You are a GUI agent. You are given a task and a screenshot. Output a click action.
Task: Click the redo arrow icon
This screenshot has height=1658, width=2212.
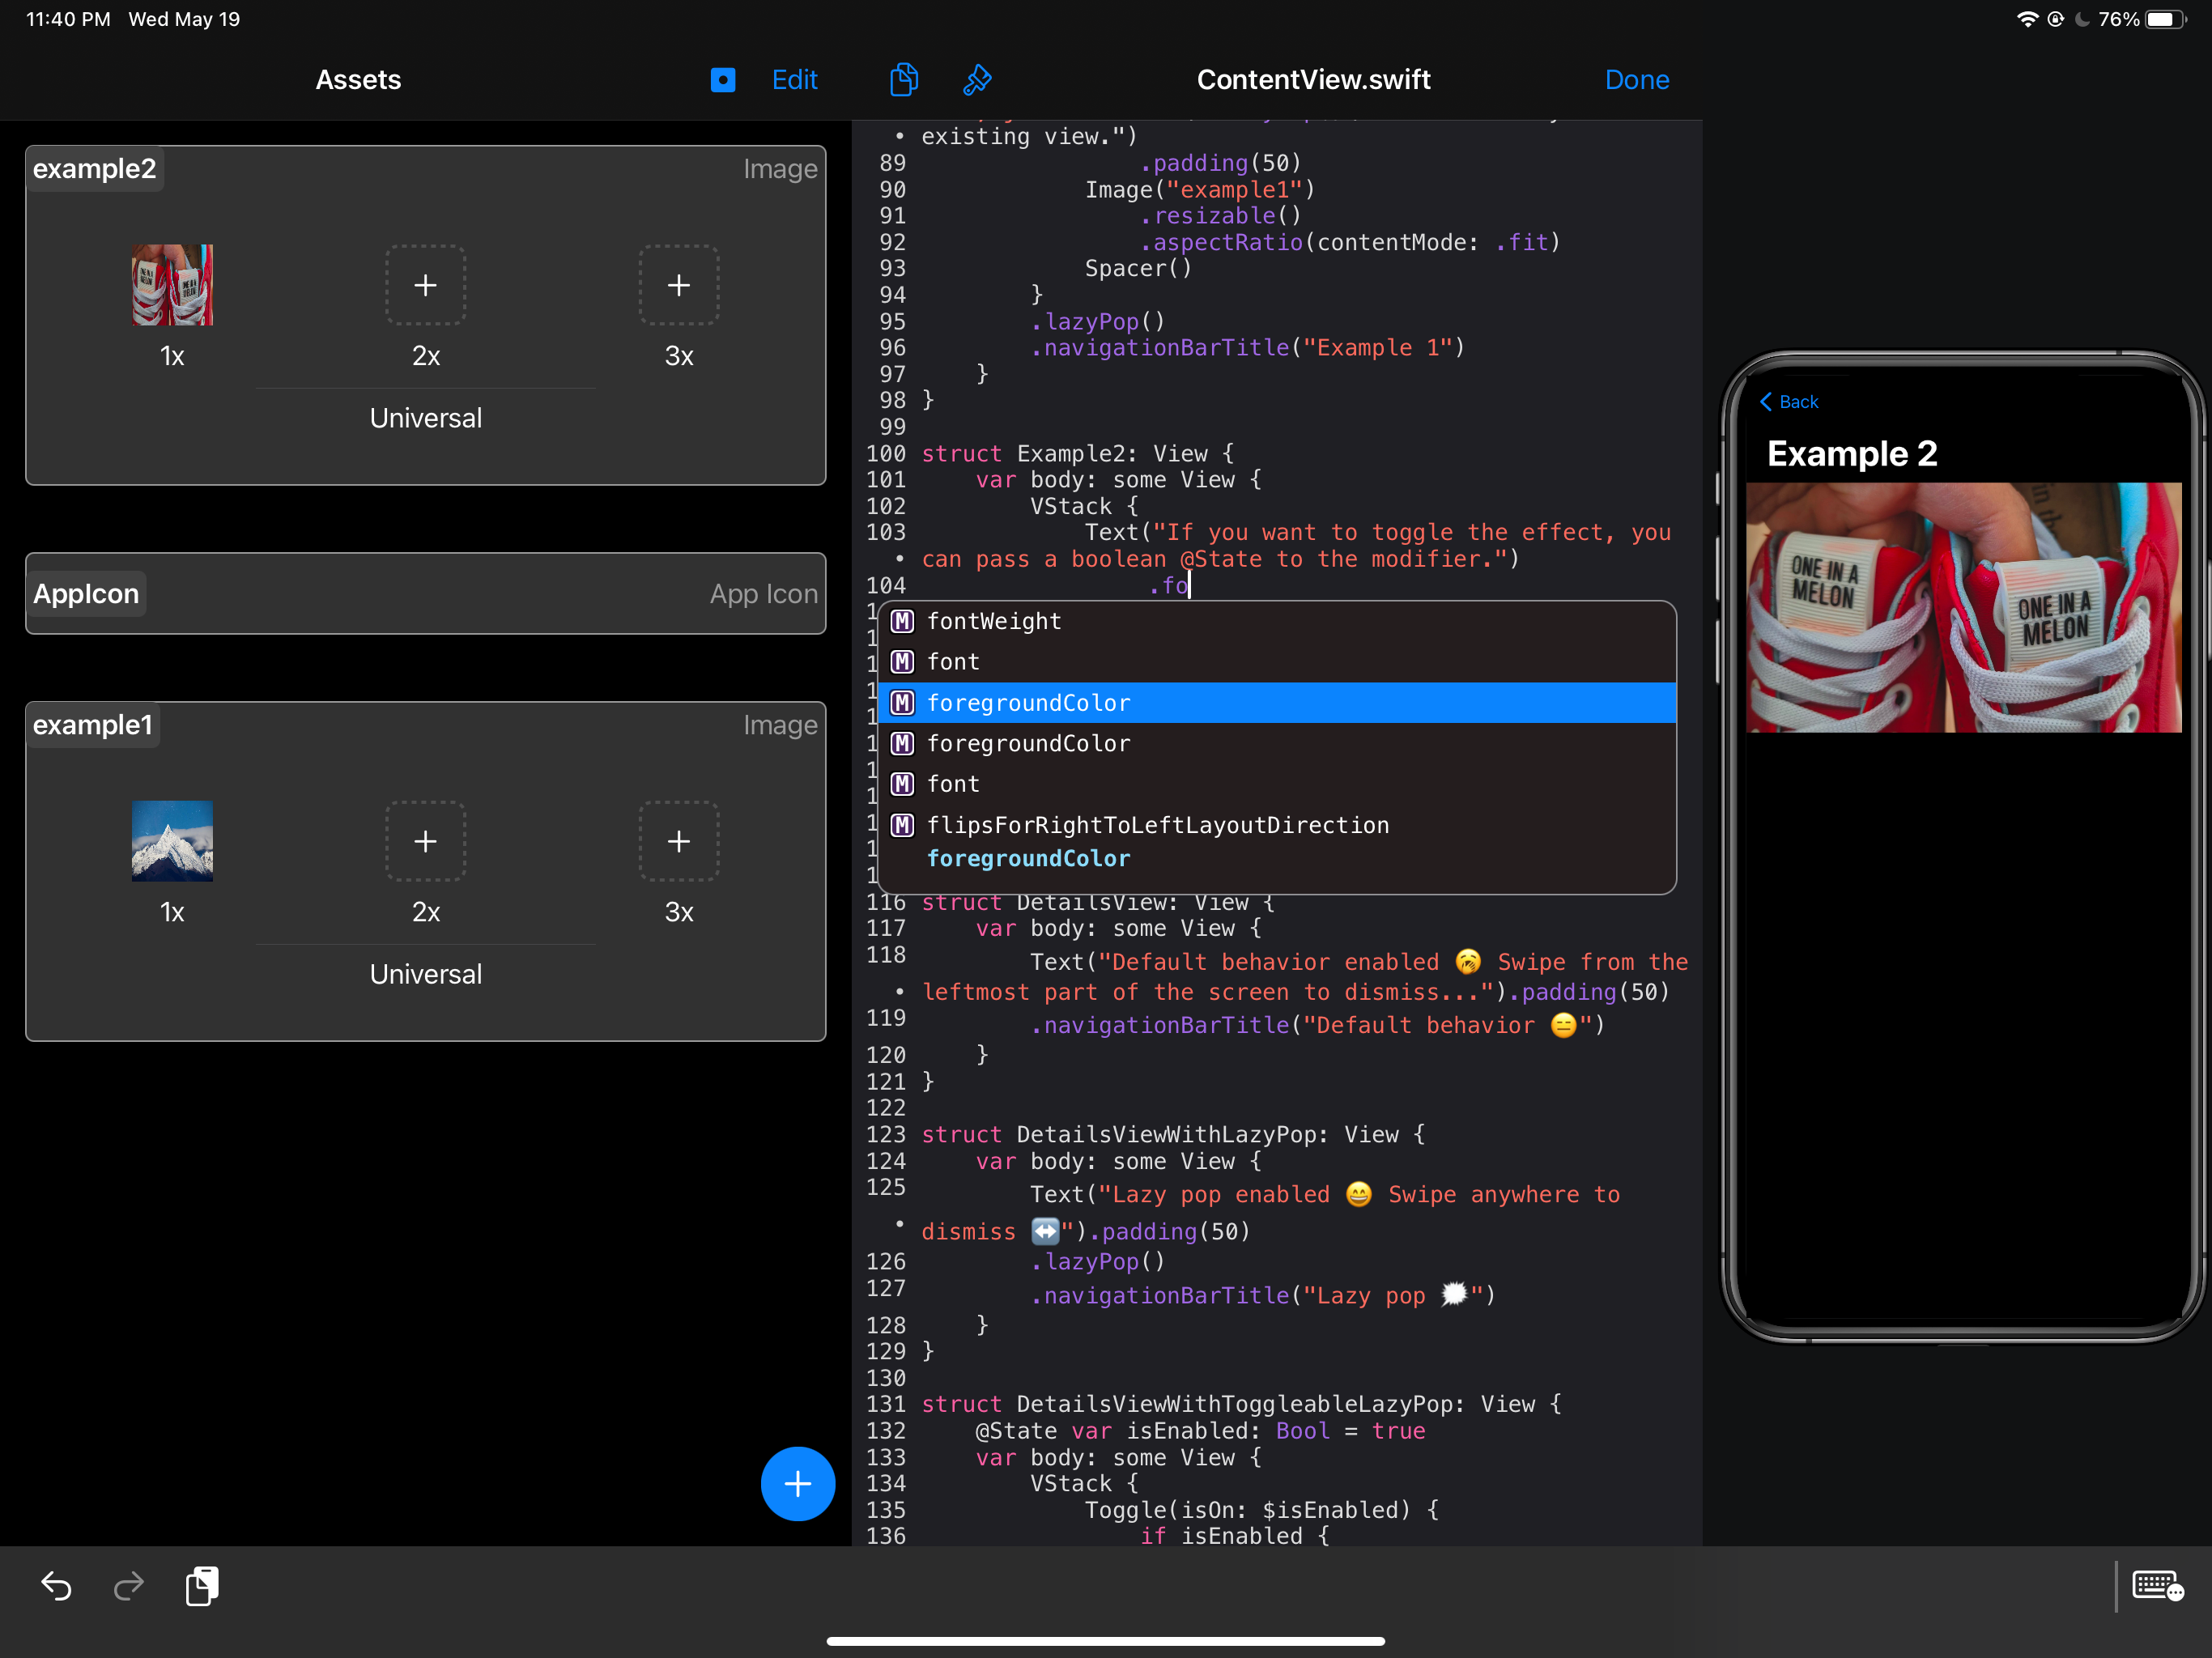tap(129, 1586)
